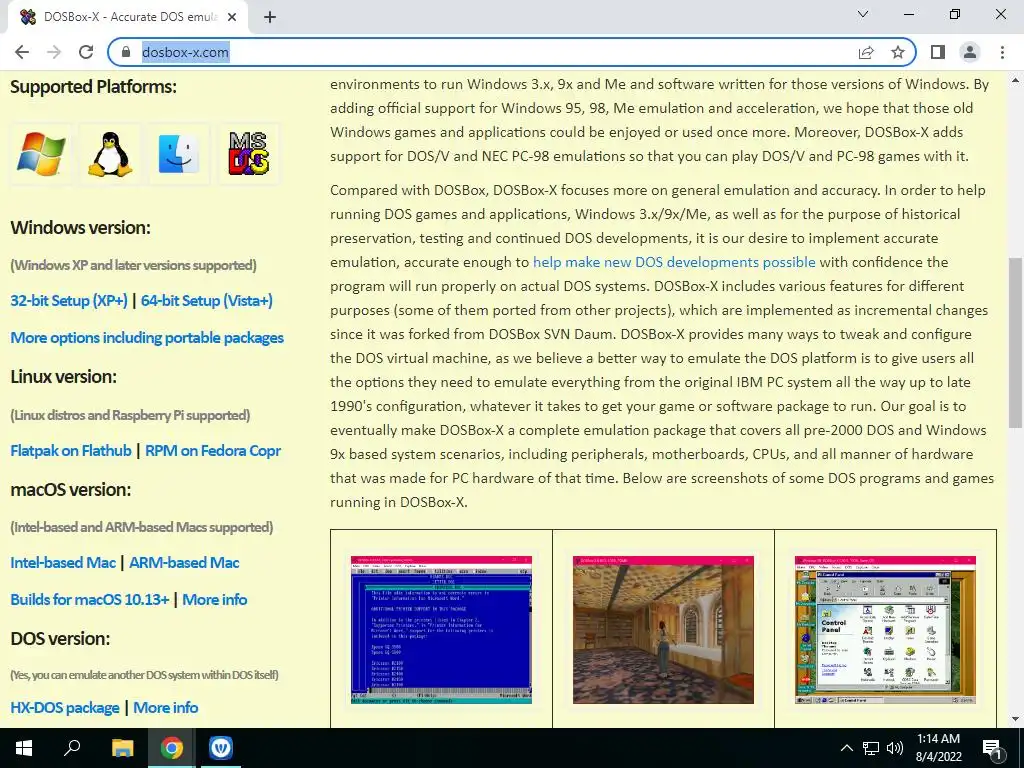This screenshot has width=1024, height=768.
Task: Open the RPM on Fedora Copr link
Action: [213, 451]
